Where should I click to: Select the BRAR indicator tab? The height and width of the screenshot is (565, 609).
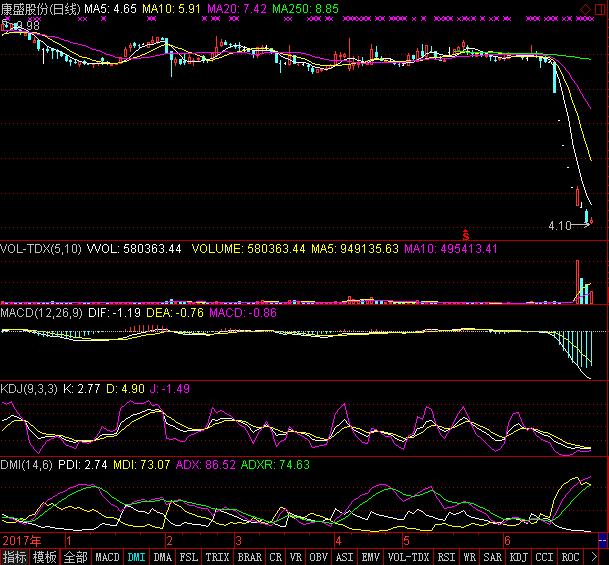pyautogui.click(x=249, y=557)
